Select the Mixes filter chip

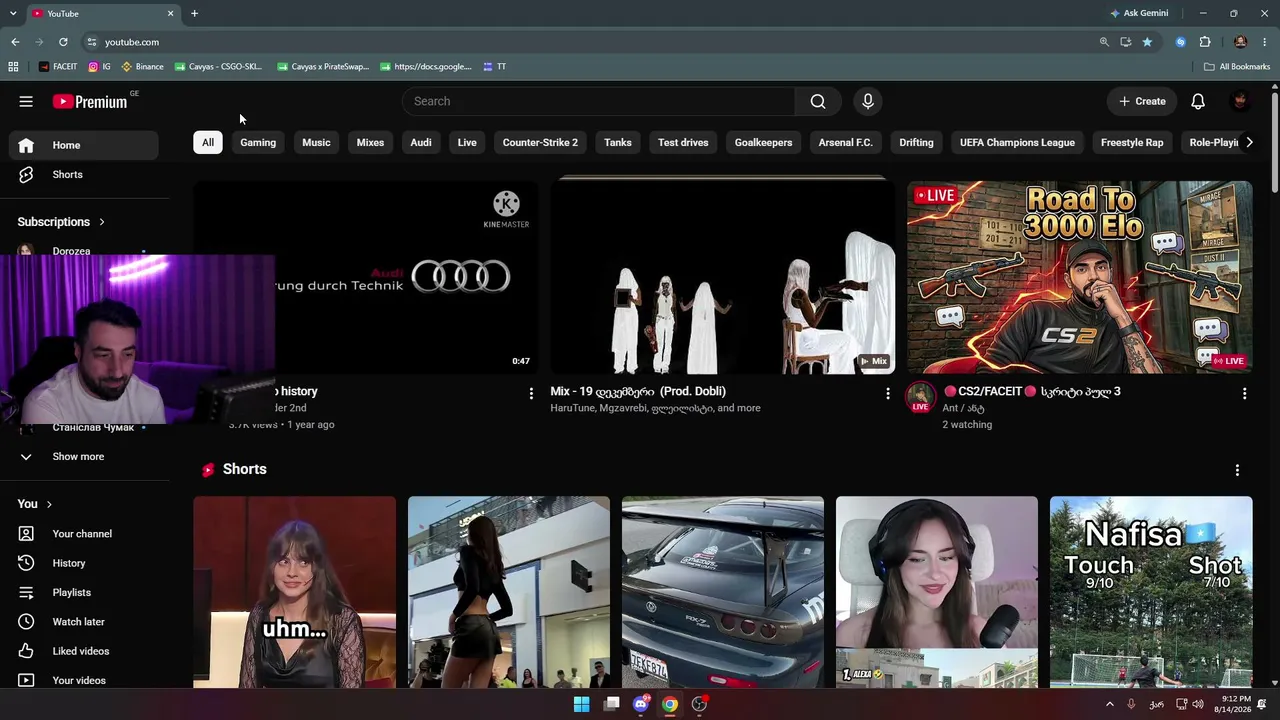point(370,142)
